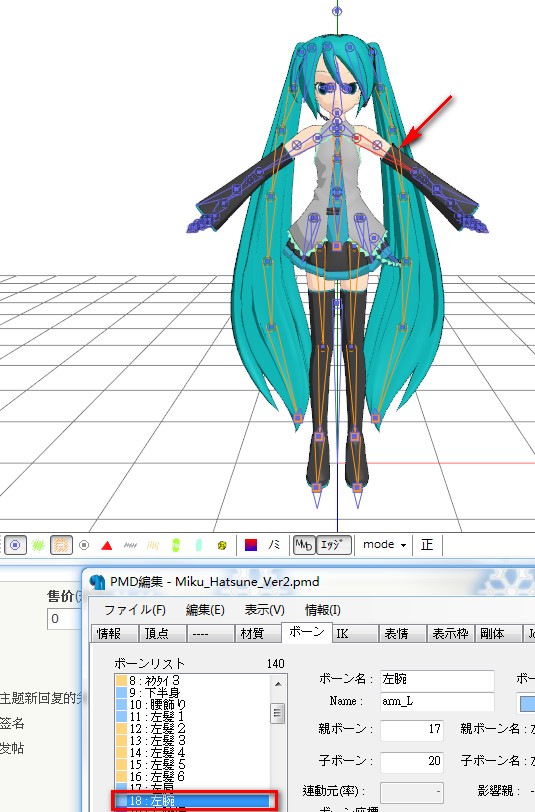Switch to the 材質 tab

tap(258, 633)
